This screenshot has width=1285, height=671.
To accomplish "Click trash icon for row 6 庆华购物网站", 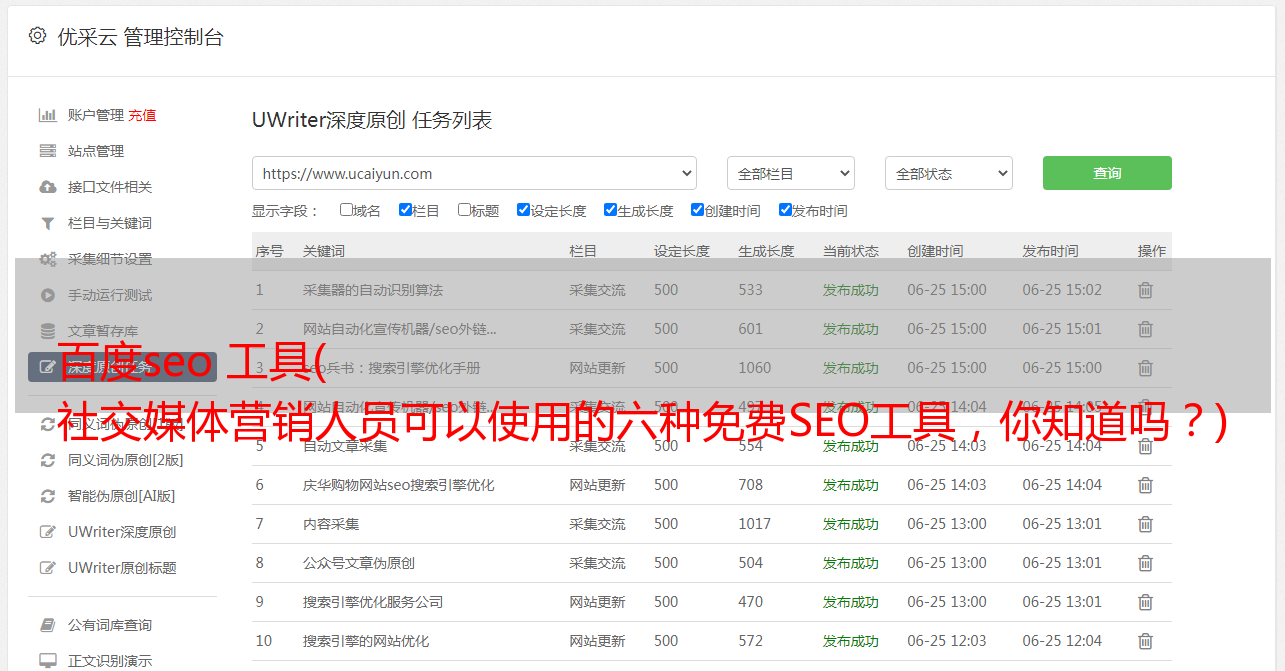I will tap(1145, 485).
